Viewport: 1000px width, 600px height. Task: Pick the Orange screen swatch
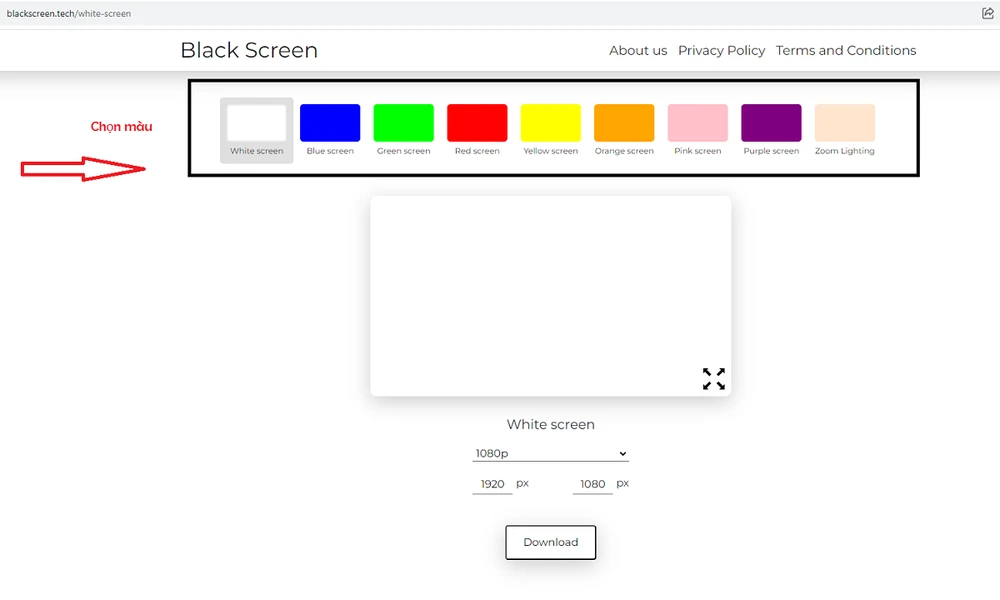point(624,130)
